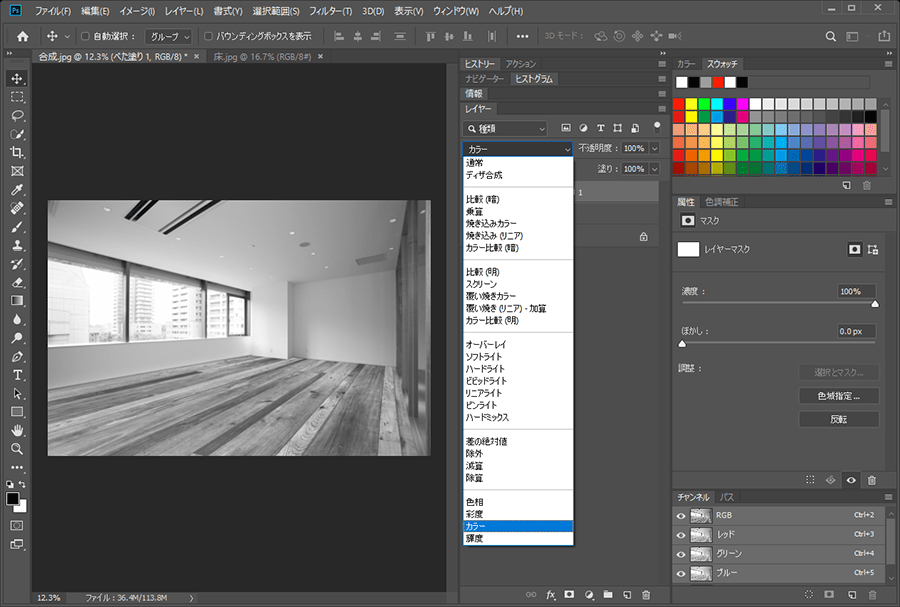Click the trash icon in Layers panel
Viewport: 900px width, 607px height.
point(646,595)
